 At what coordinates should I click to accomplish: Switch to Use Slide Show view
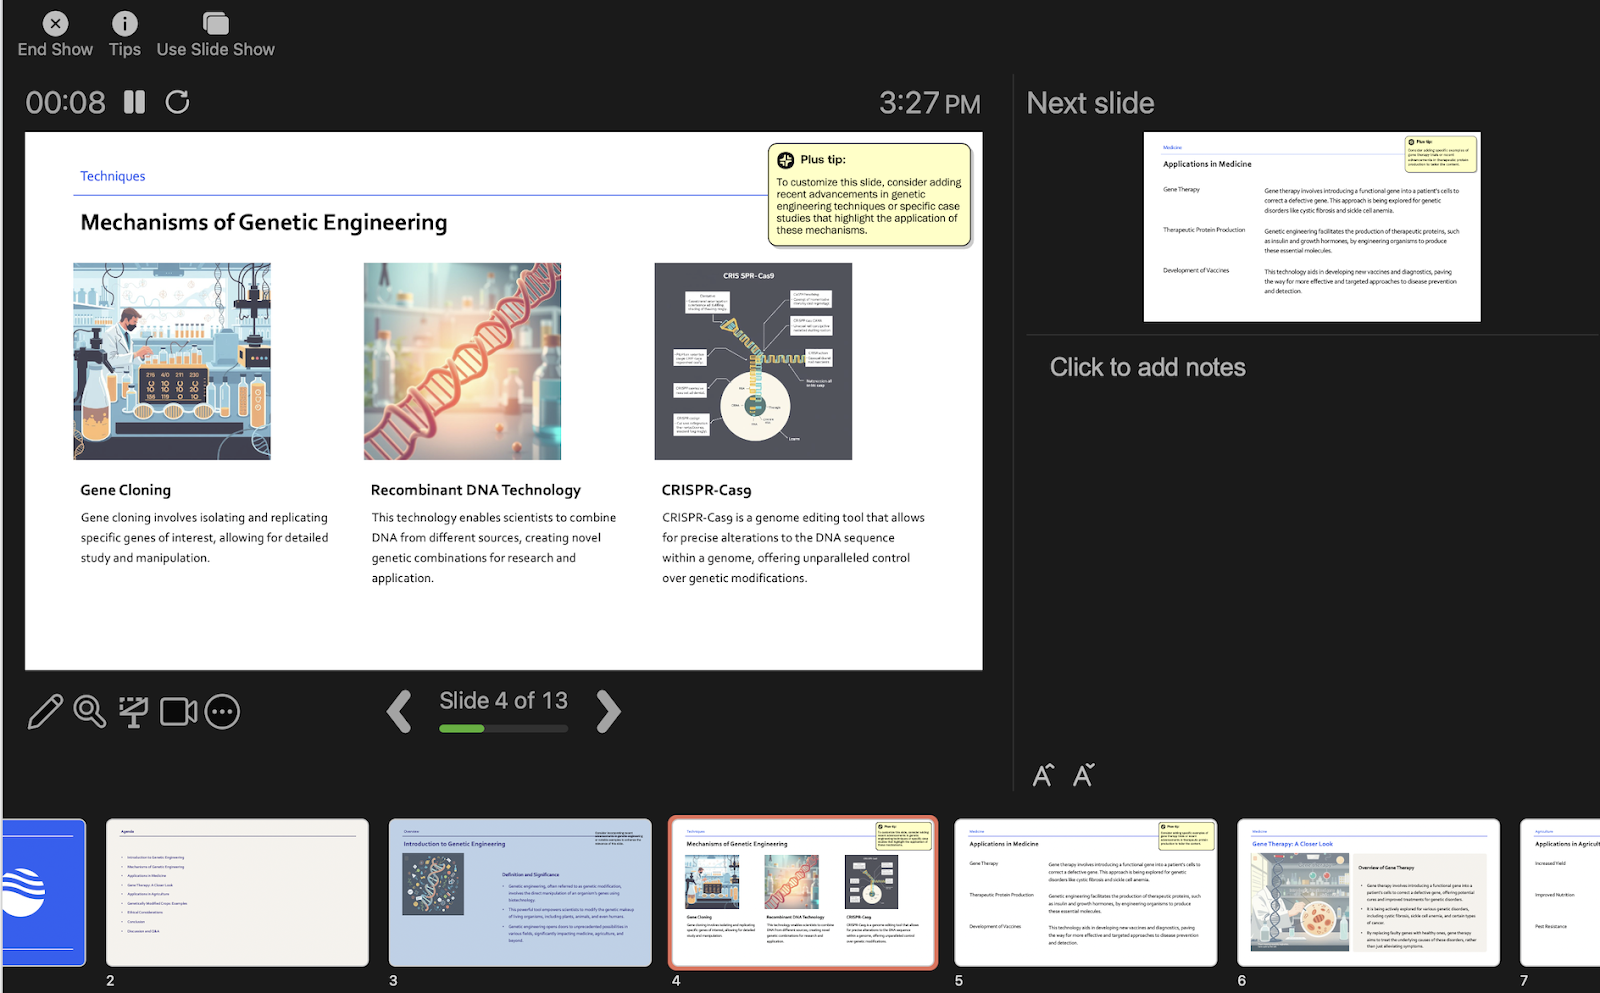[215, 24]
